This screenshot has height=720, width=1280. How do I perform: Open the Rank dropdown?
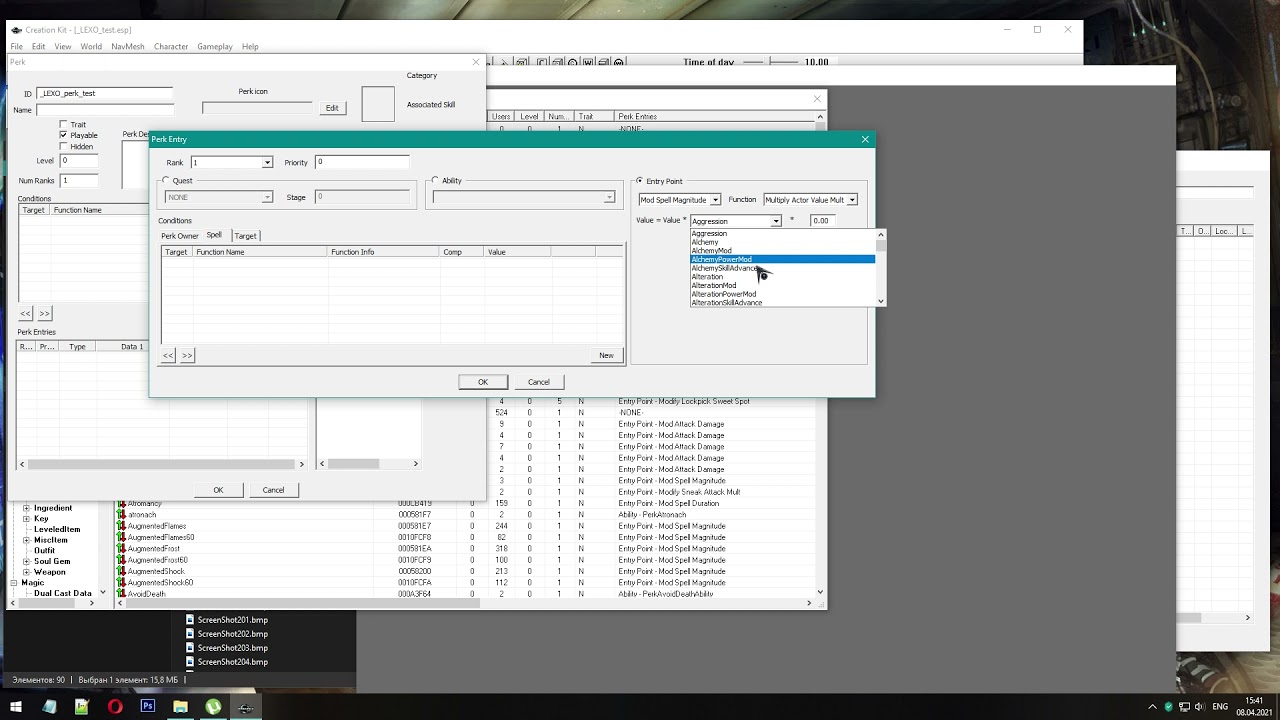coord(267,162)
